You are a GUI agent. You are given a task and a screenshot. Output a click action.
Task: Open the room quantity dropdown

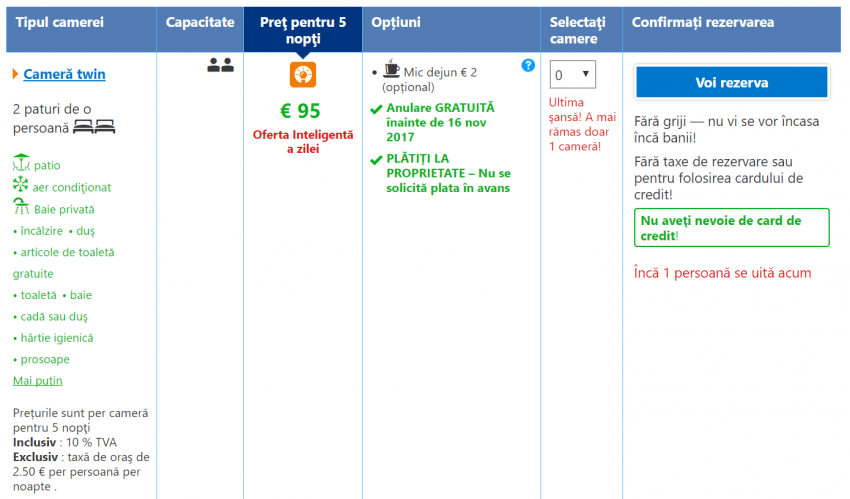[573, 75]
